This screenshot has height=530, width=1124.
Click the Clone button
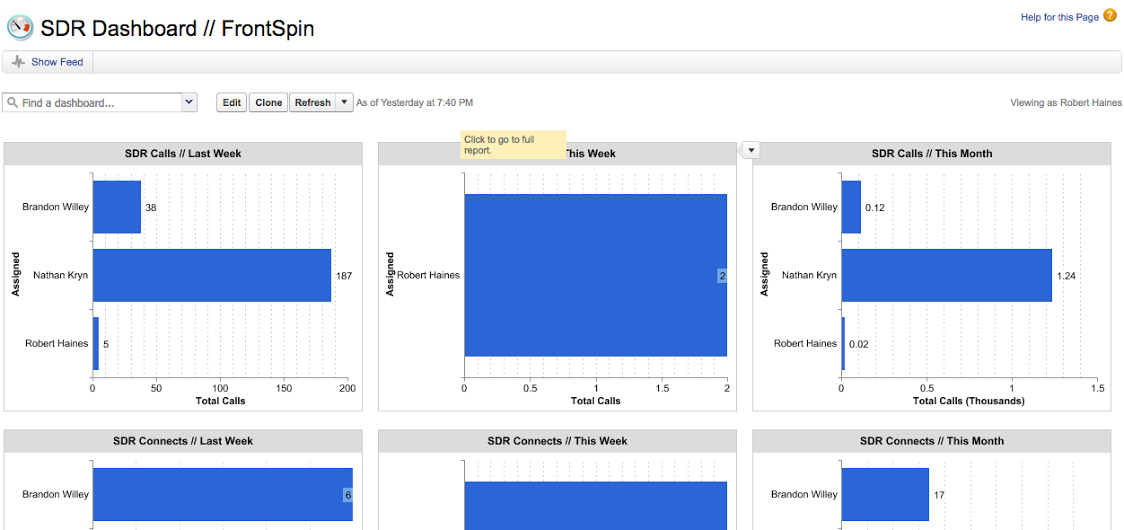point(269,103)
